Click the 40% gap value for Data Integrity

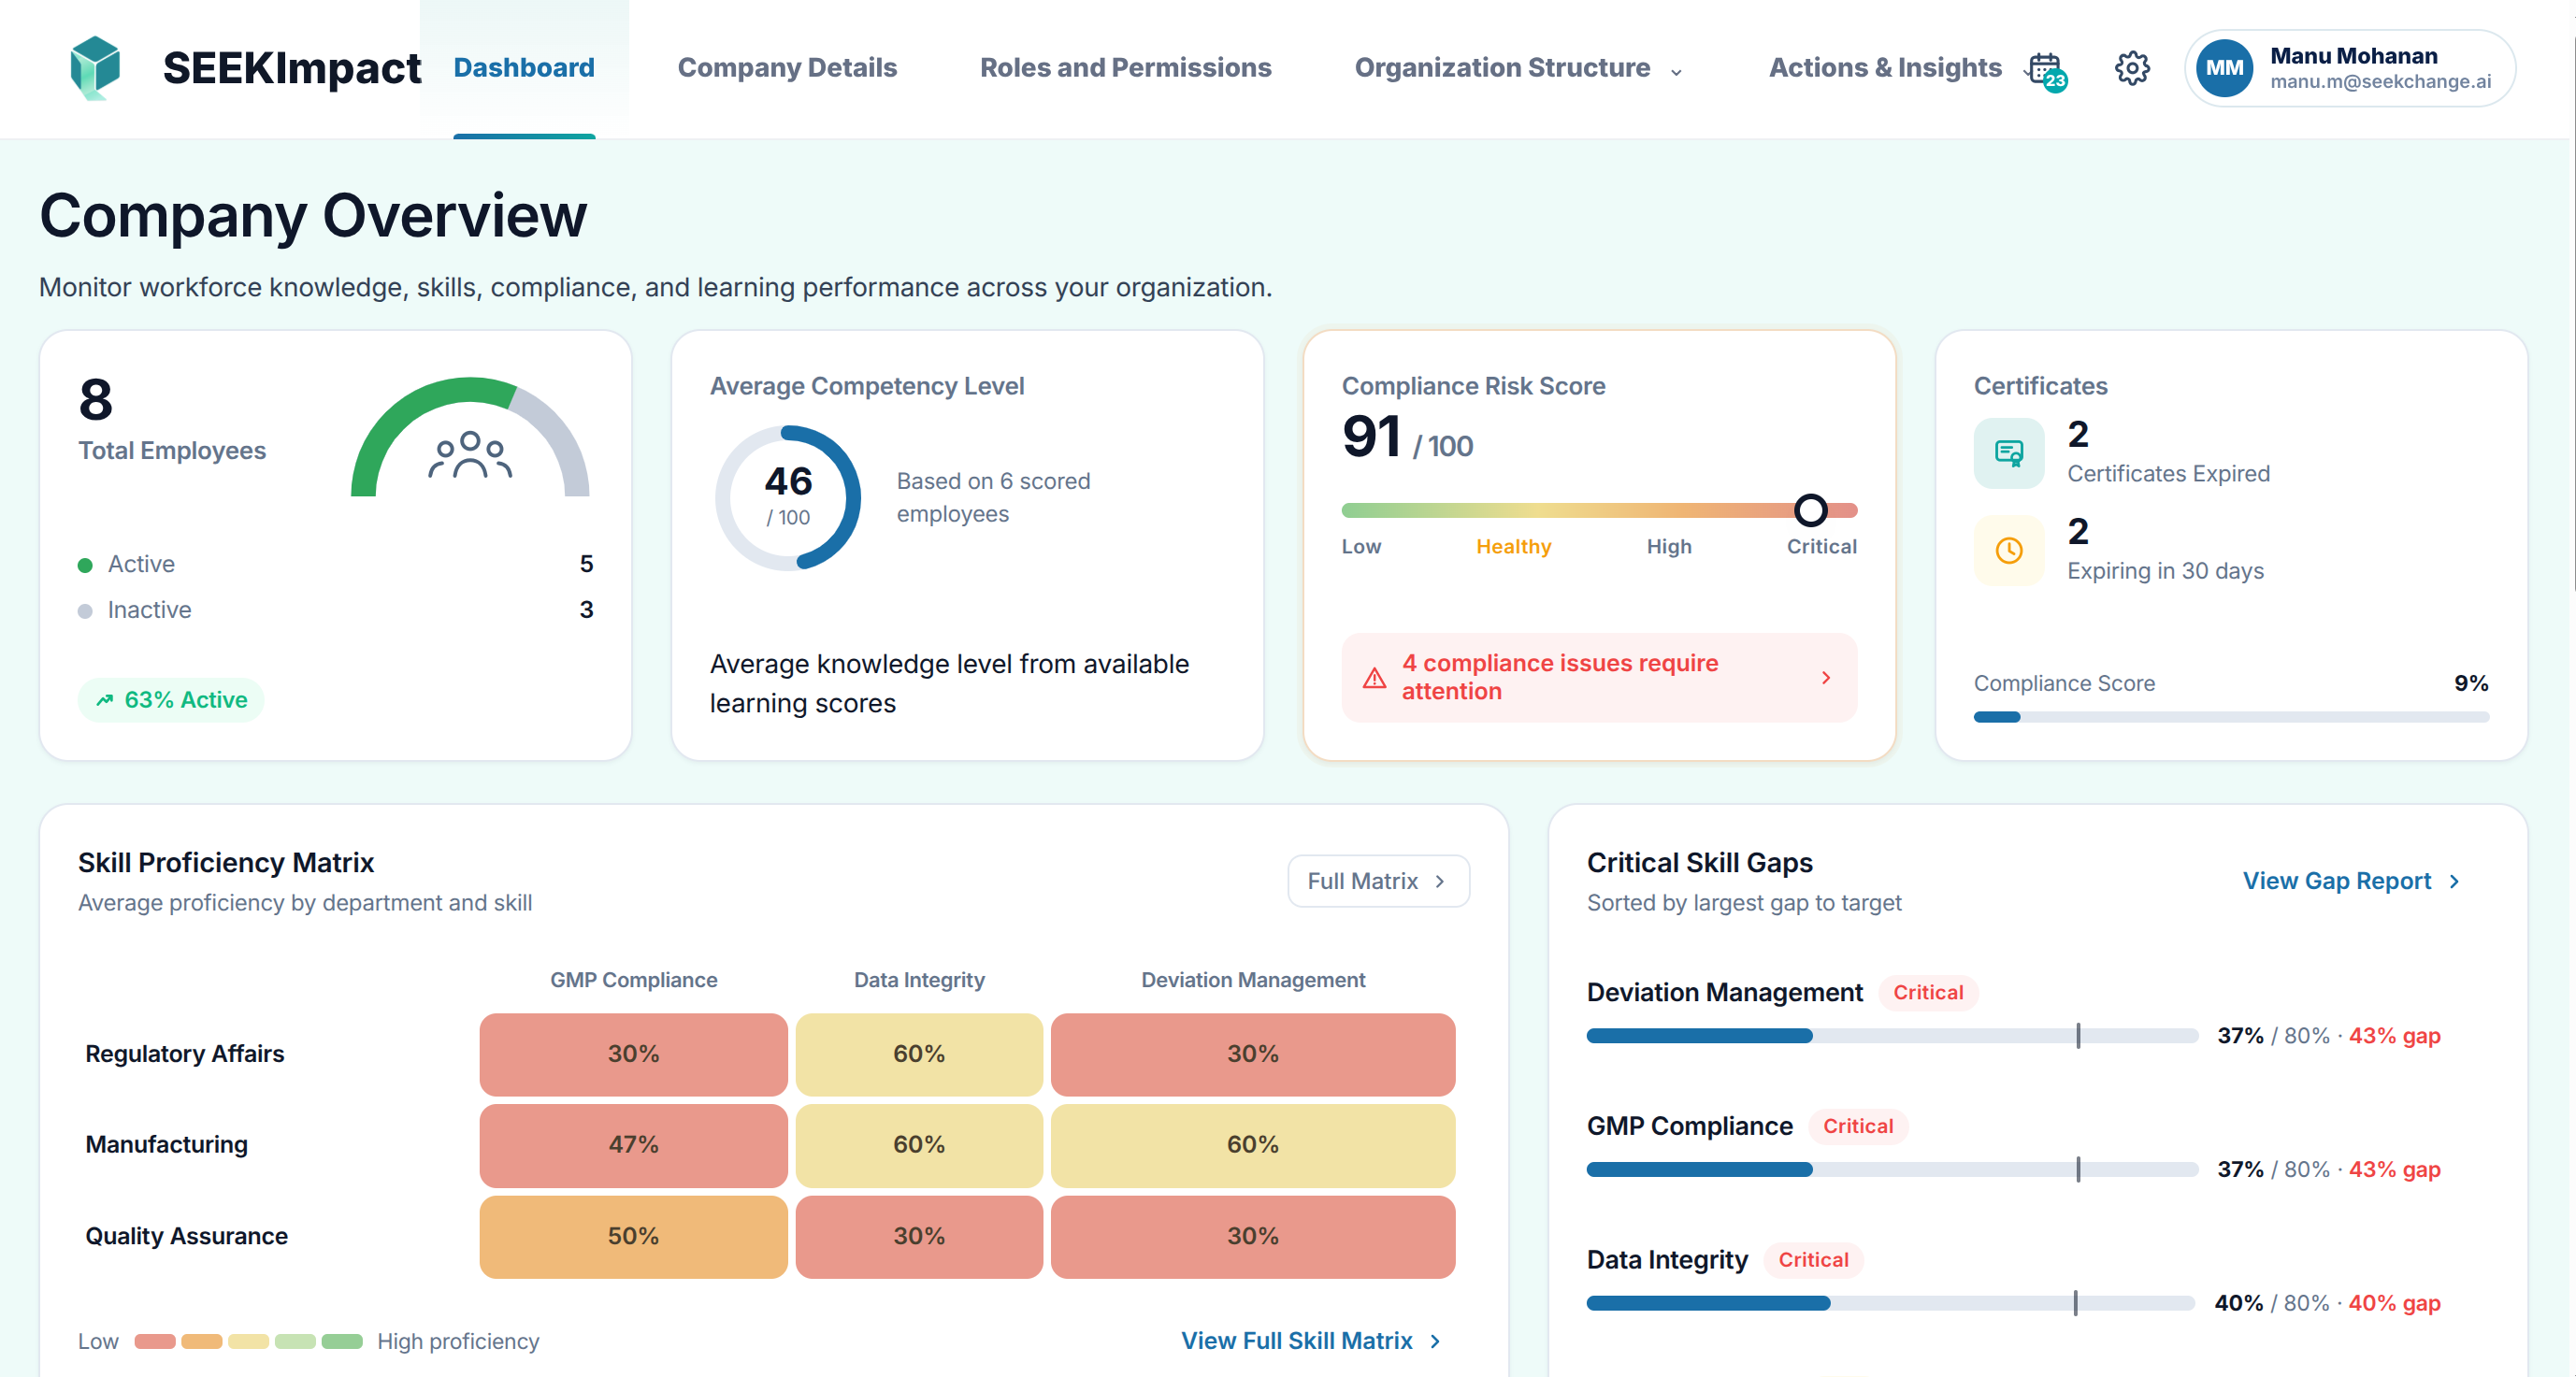pyautogui.click(x=2394, y=1303)
